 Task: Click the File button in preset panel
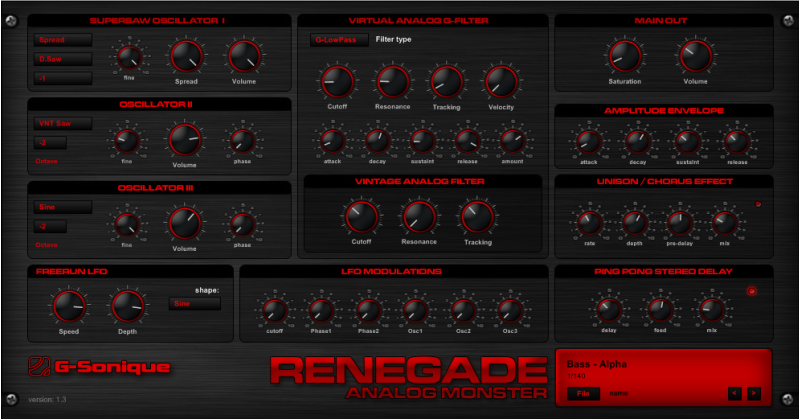[x=581, y=393]
